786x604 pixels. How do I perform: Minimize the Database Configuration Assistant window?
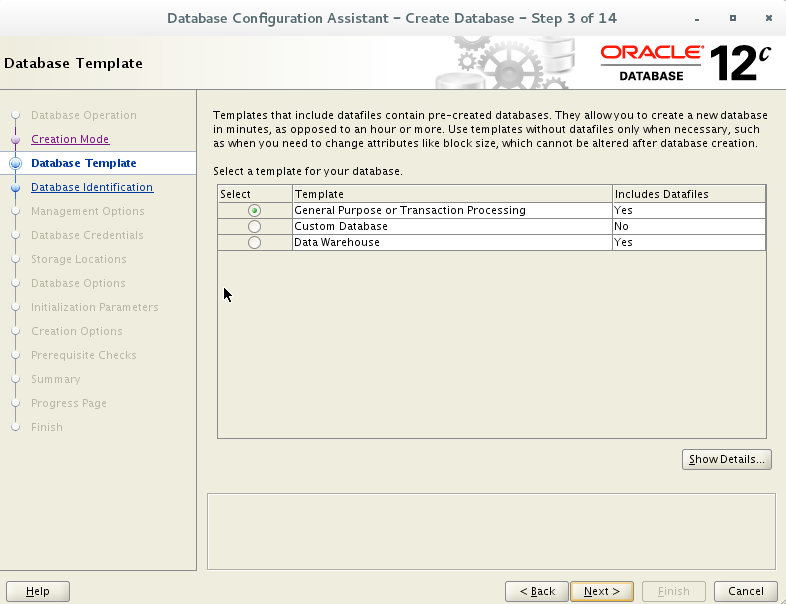(697, 19)
